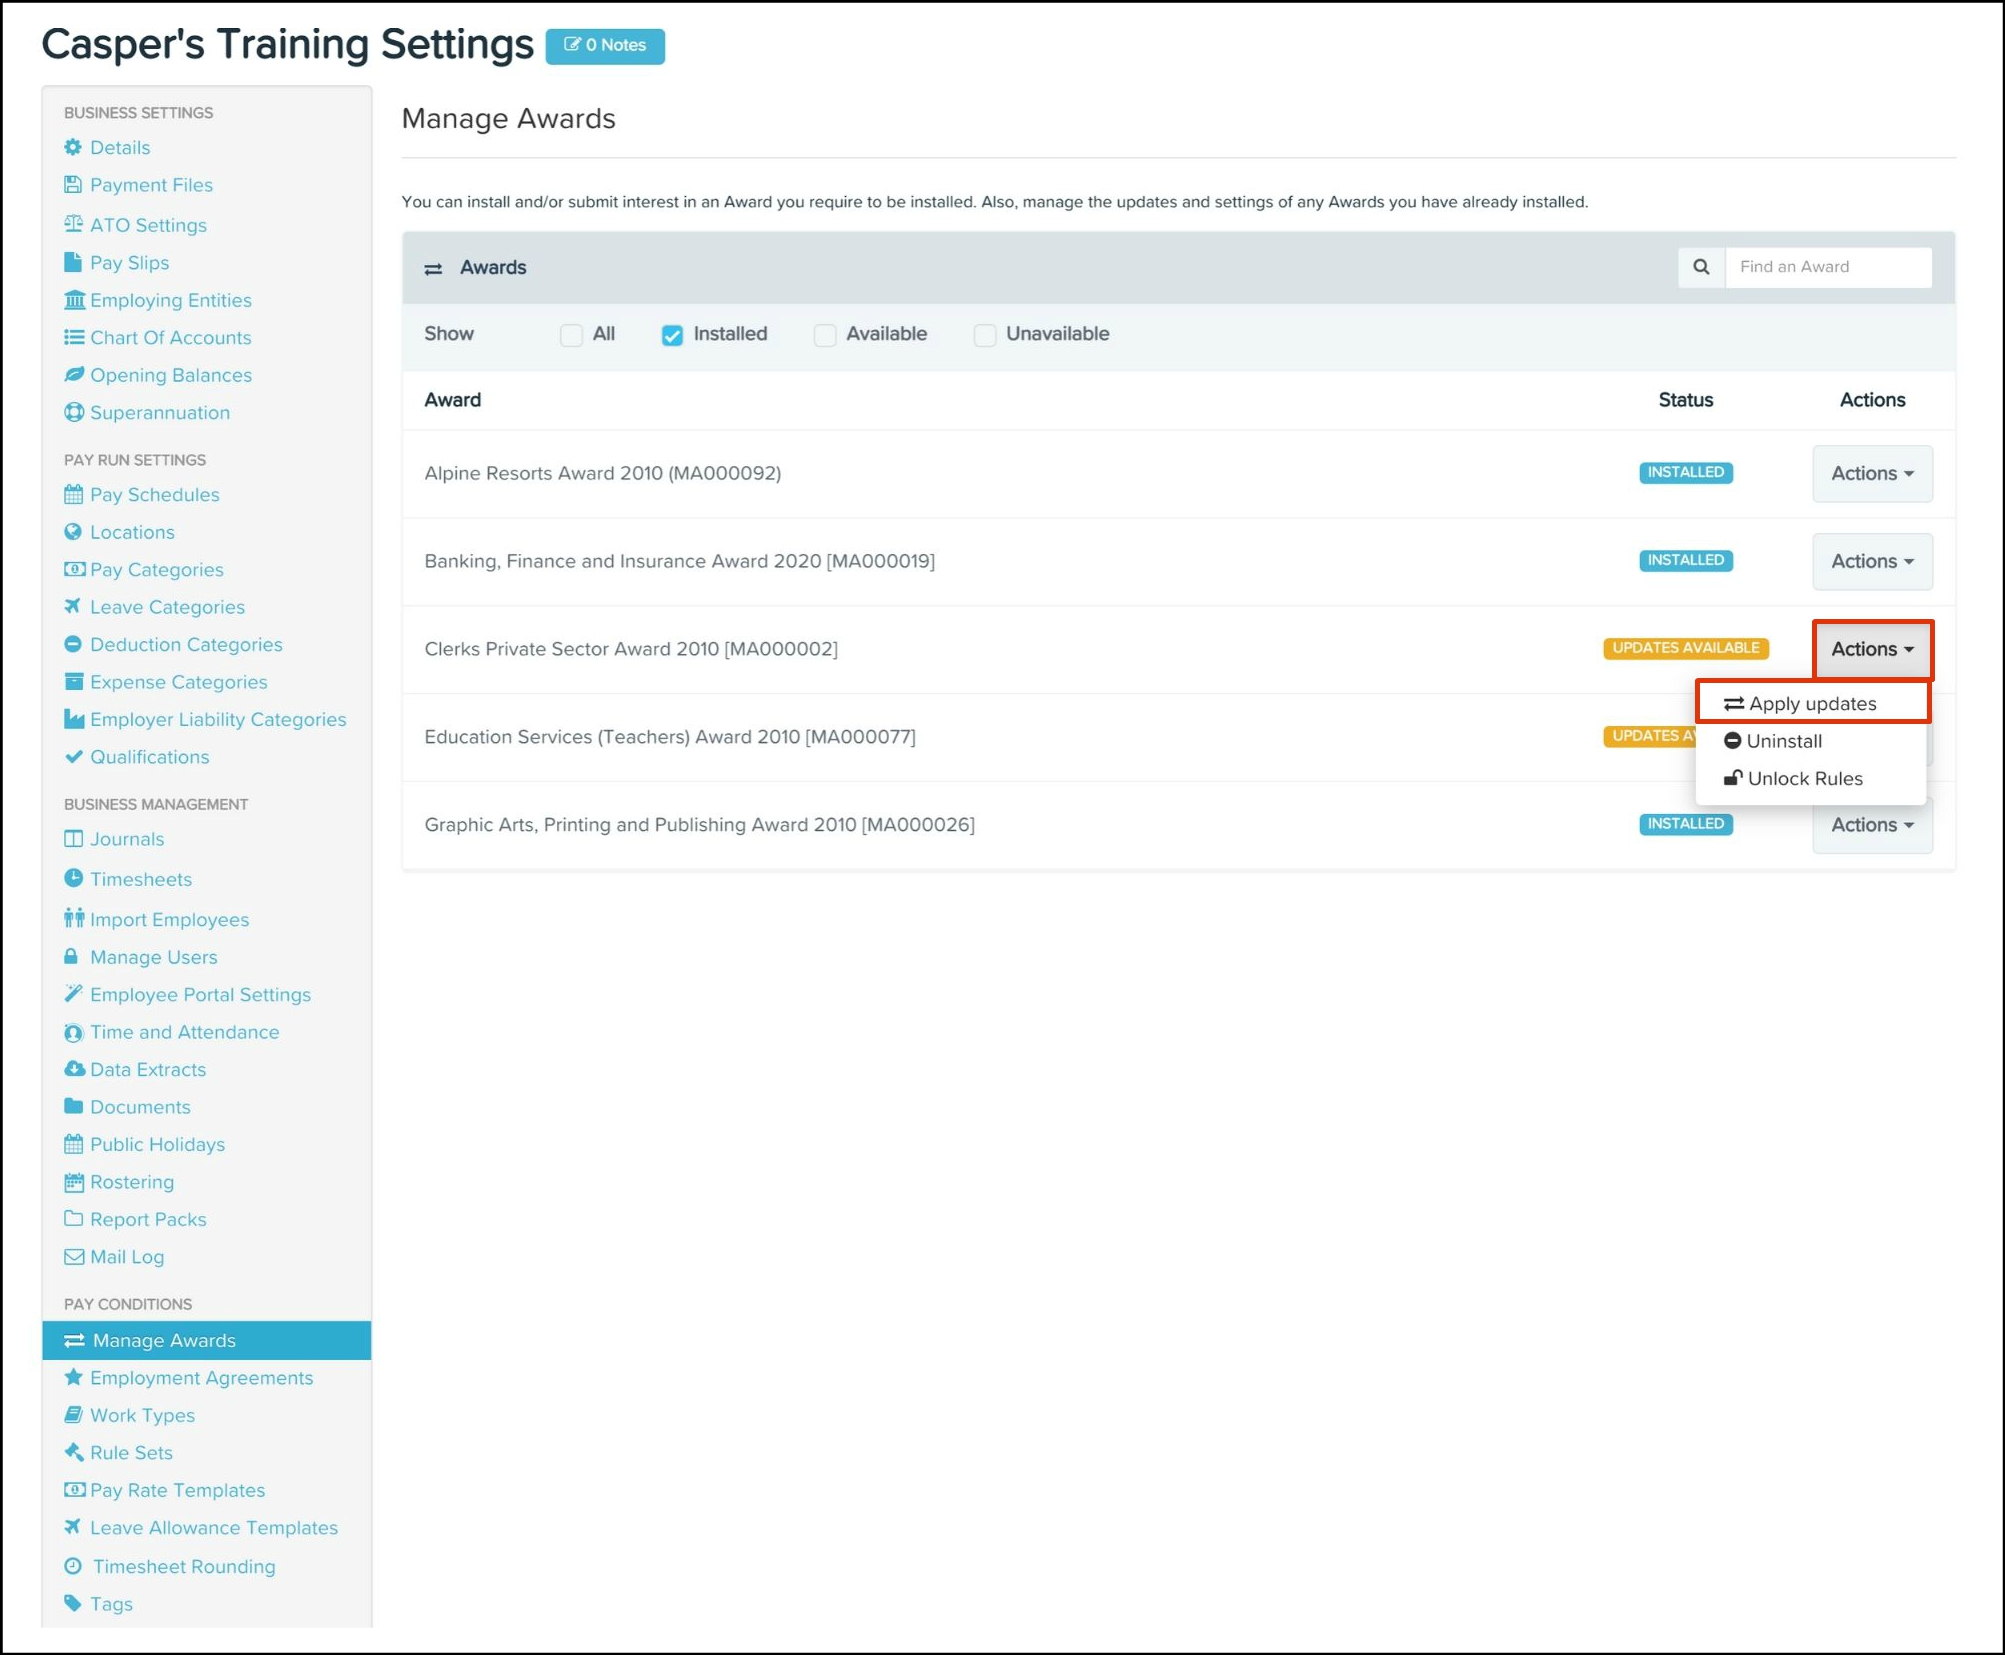2005x1655 pixels.
Task: Select Uninstall in the open Actions menu
Action: (1783, 741)
